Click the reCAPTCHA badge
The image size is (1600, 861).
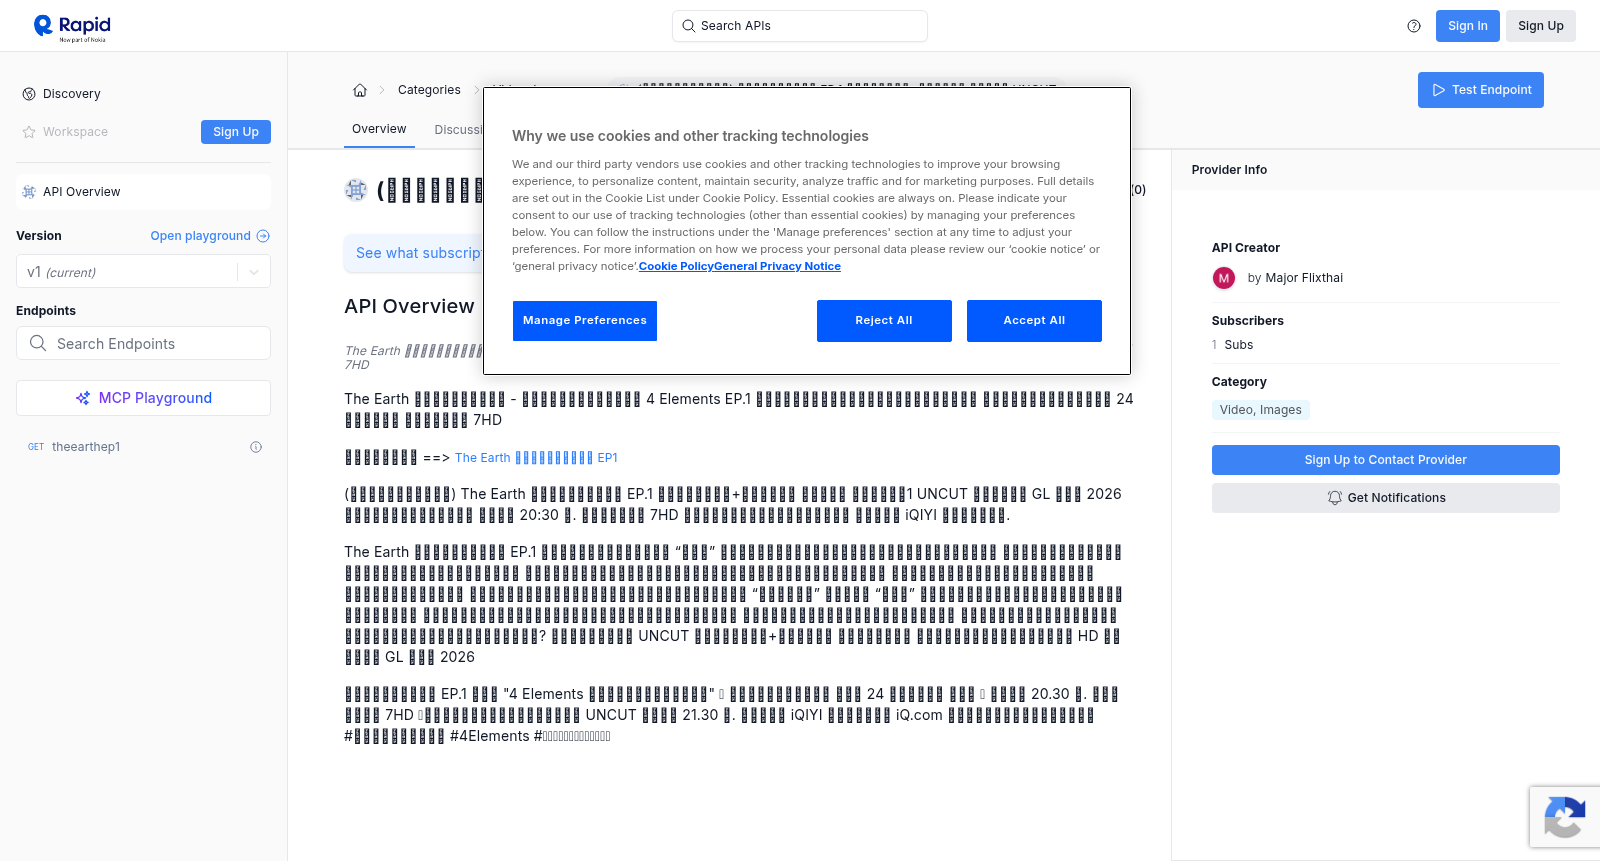pyautogui.click(x=1565, y=817)
